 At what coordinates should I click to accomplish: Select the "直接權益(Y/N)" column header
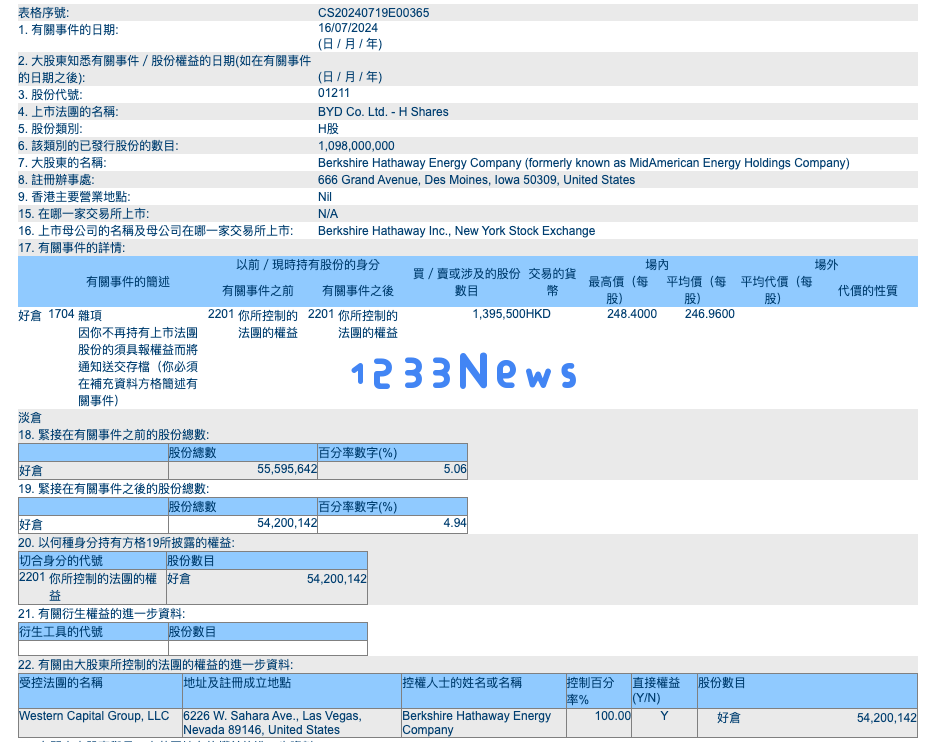click(x=656, y=691)
